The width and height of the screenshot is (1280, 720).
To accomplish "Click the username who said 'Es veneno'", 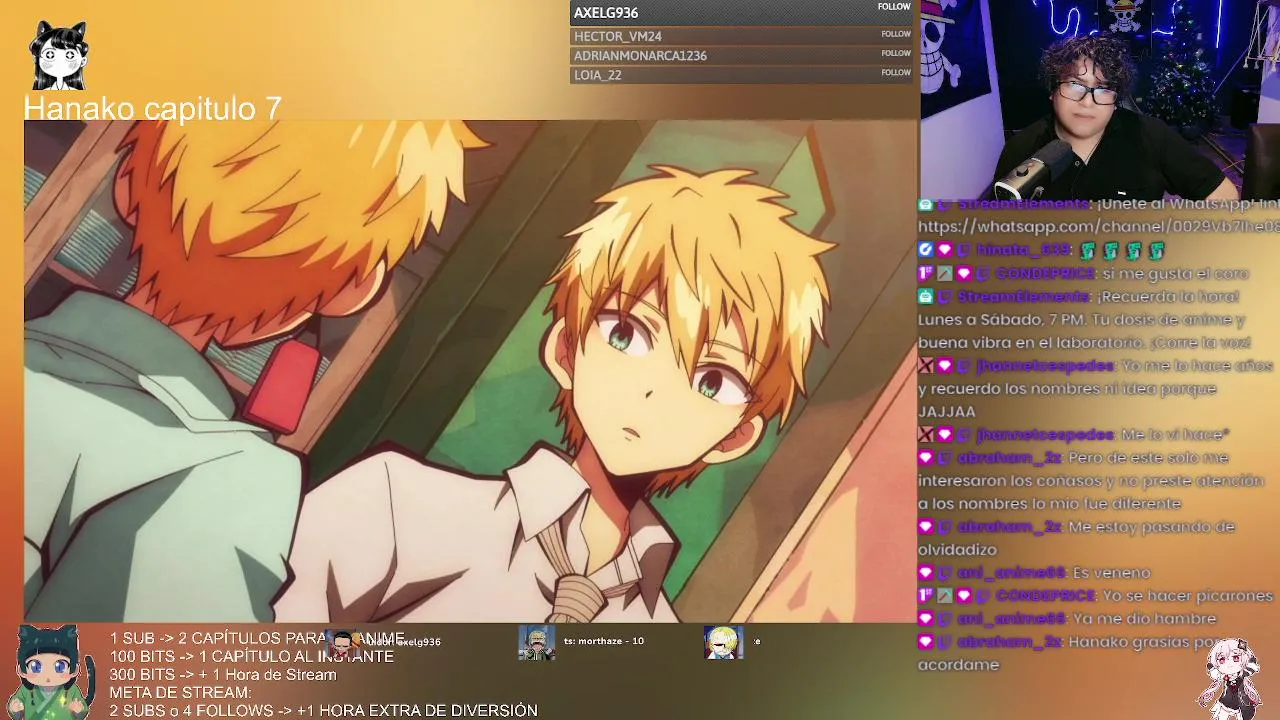I will pyautogui.click(x=1010, y=572).
